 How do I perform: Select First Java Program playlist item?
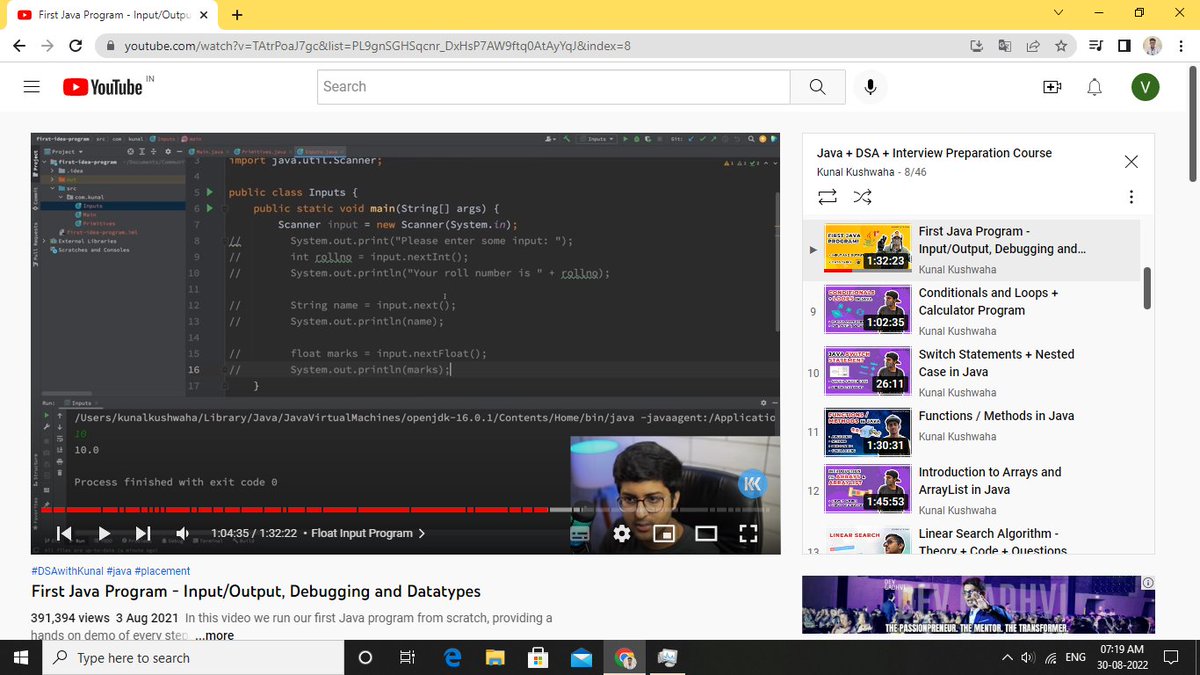coord(973,248)
